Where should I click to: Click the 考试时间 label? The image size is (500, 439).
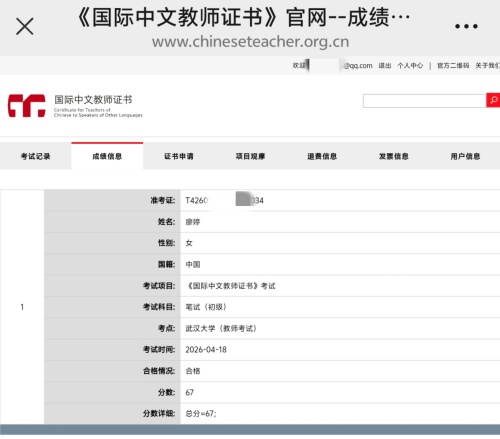tap(159, 350)
